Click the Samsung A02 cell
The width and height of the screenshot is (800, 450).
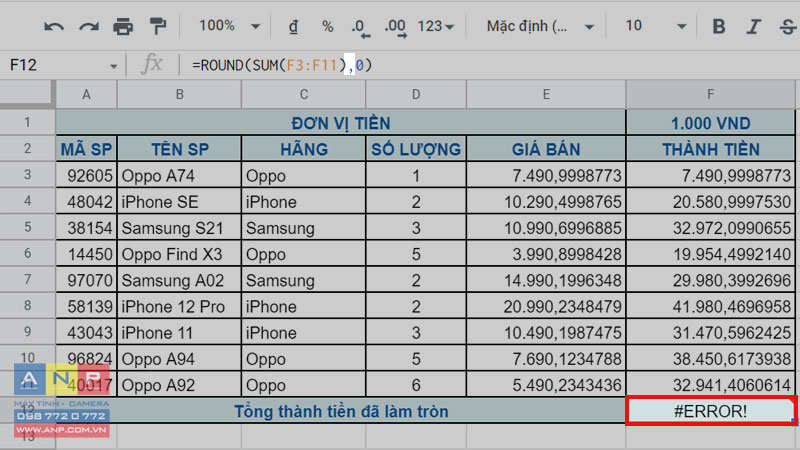point(179,280)
